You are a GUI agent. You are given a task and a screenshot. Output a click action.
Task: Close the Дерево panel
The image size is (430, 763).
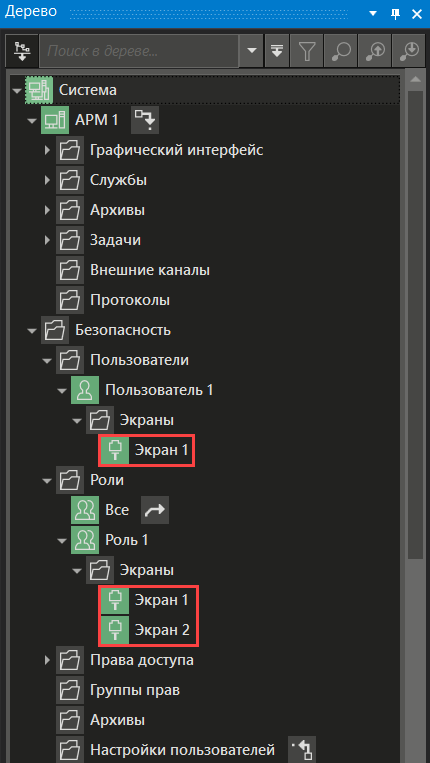click(x=417, y=14)
